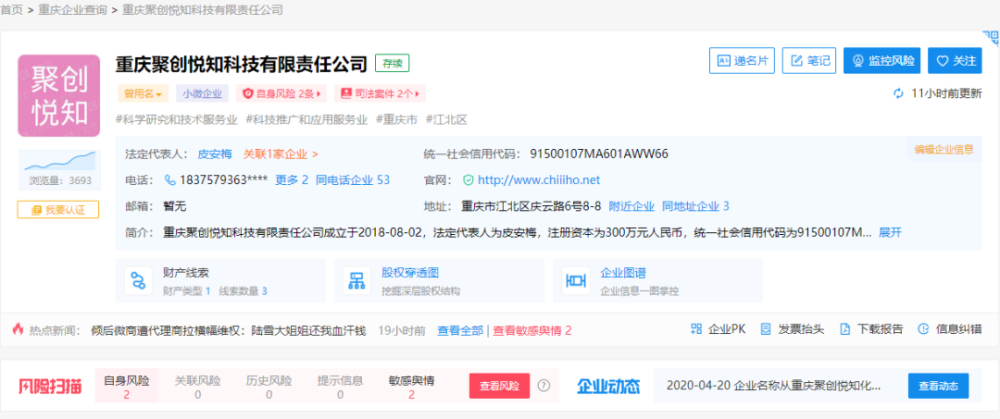Open the 企业图谱 link
The image size is (1000, 419).
(x=623, y=273)
